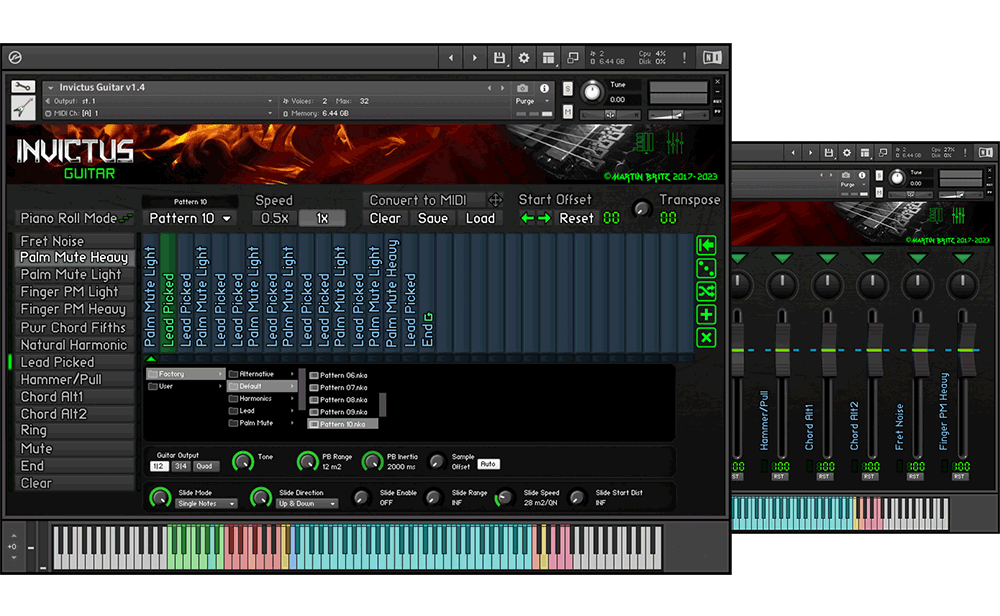The image size is (1000, 616).
Task: Open MIDI channel dropdown
Action: coord(159,113)
